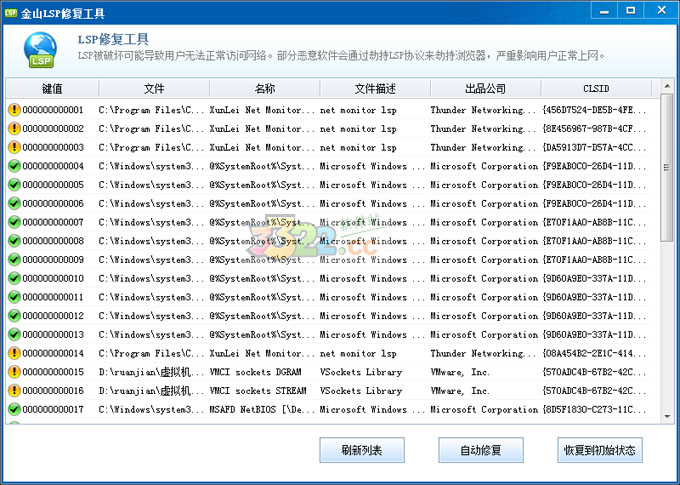Click the green check icon for entry 000000000004

[x=14, y=166]
